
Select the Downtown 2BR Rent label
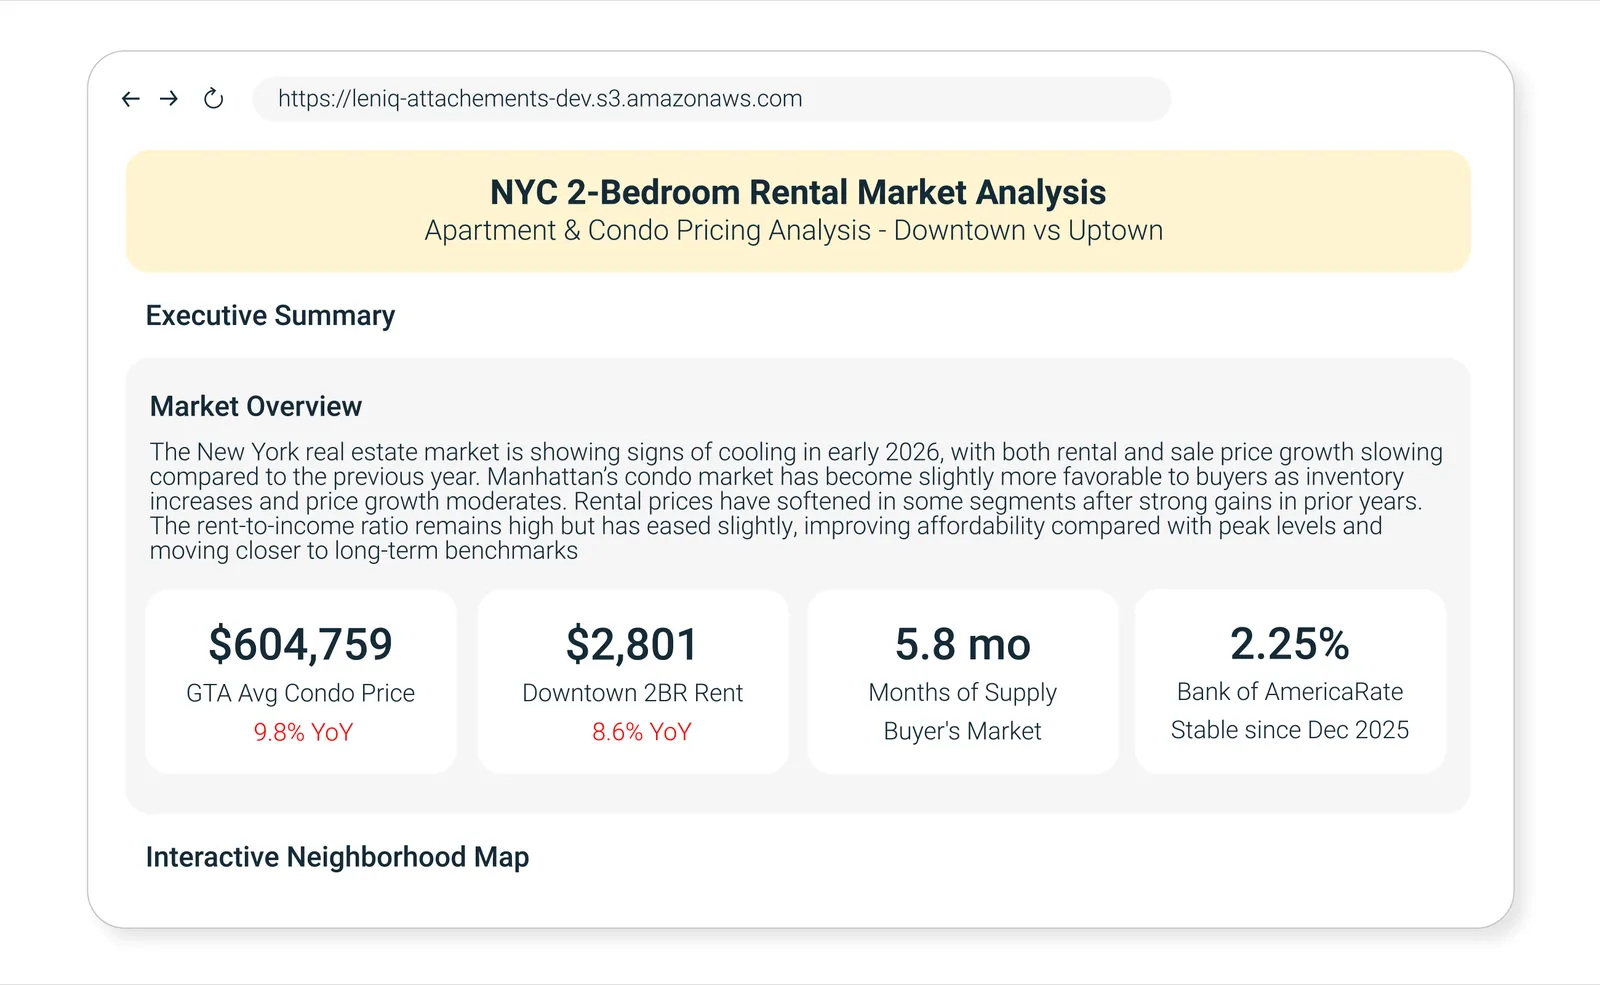pos(632,693)
